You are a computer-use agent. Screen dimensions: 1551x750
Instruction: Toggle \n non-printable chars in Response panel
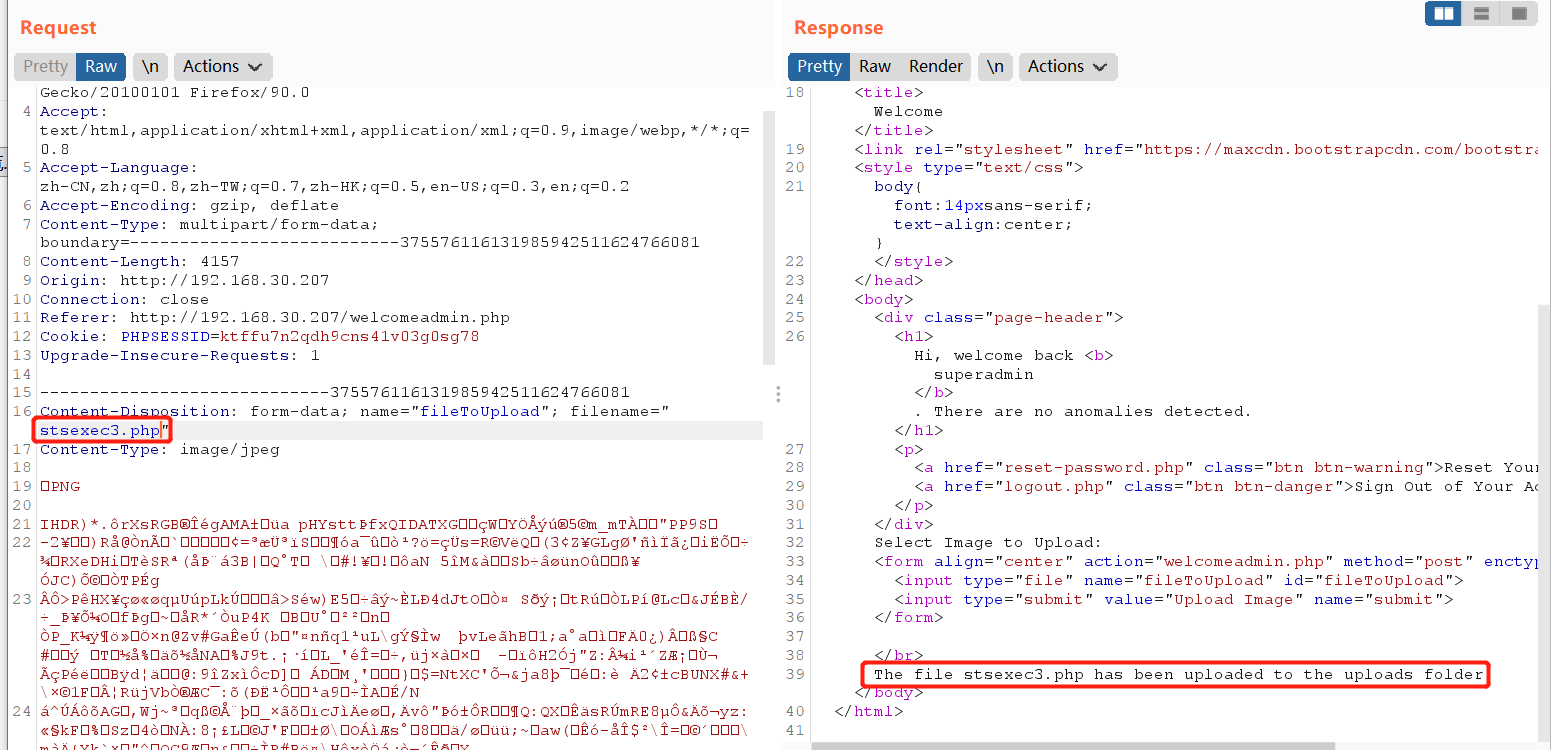click(995, 66)
